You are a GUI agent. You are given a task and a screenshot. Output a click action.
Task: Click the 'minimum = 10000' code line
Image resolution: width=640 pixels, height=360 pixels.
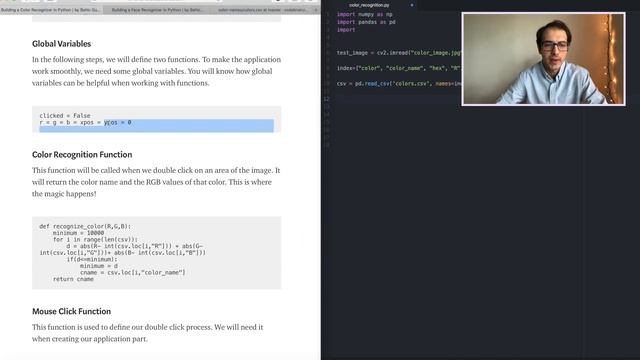(x=78, y=233)
